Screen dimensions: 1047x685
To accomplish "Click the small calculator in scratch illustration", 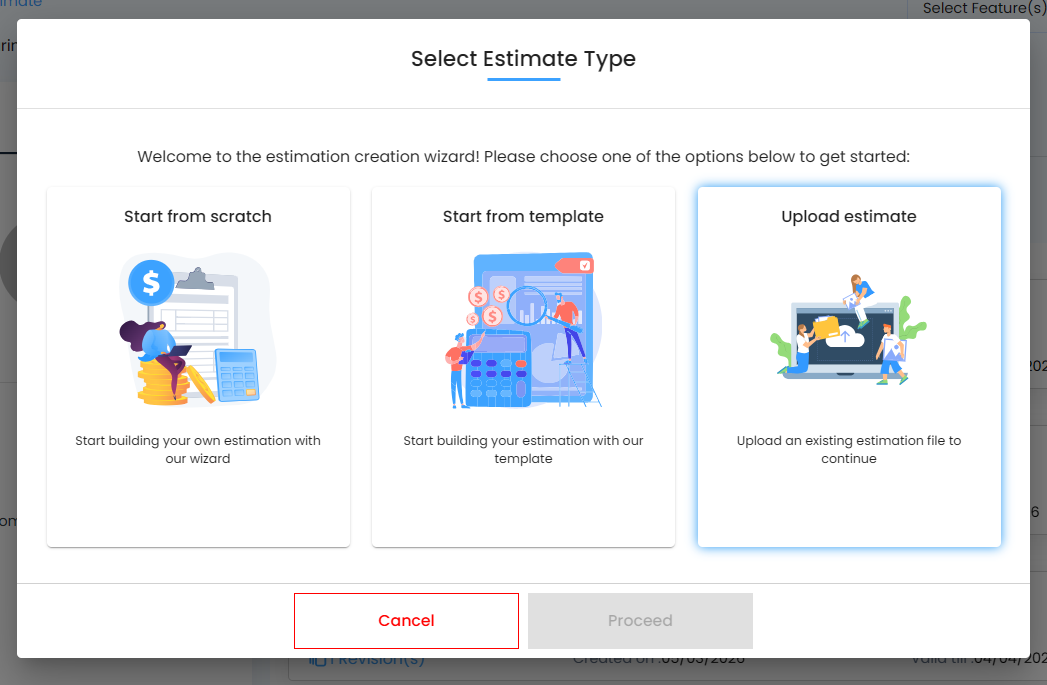I will coord(237,375).
